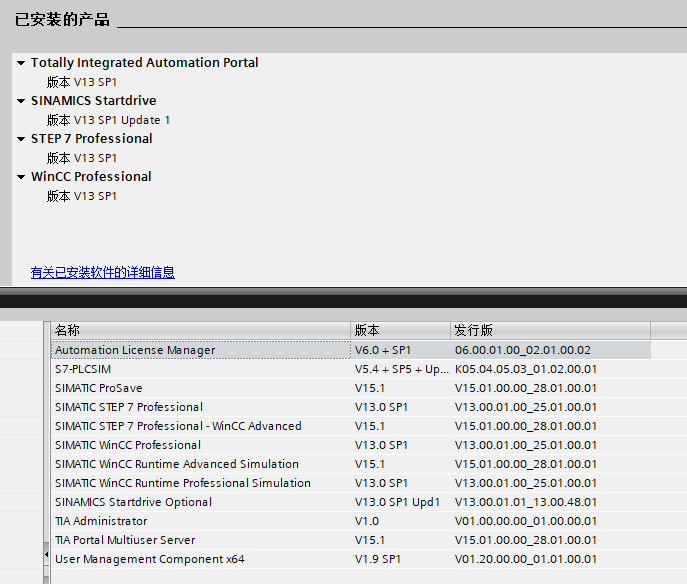Screen dimensions: 687x584
Task: Collapse the WinCC Professional product entry
Action: click(x=21, y=177)
